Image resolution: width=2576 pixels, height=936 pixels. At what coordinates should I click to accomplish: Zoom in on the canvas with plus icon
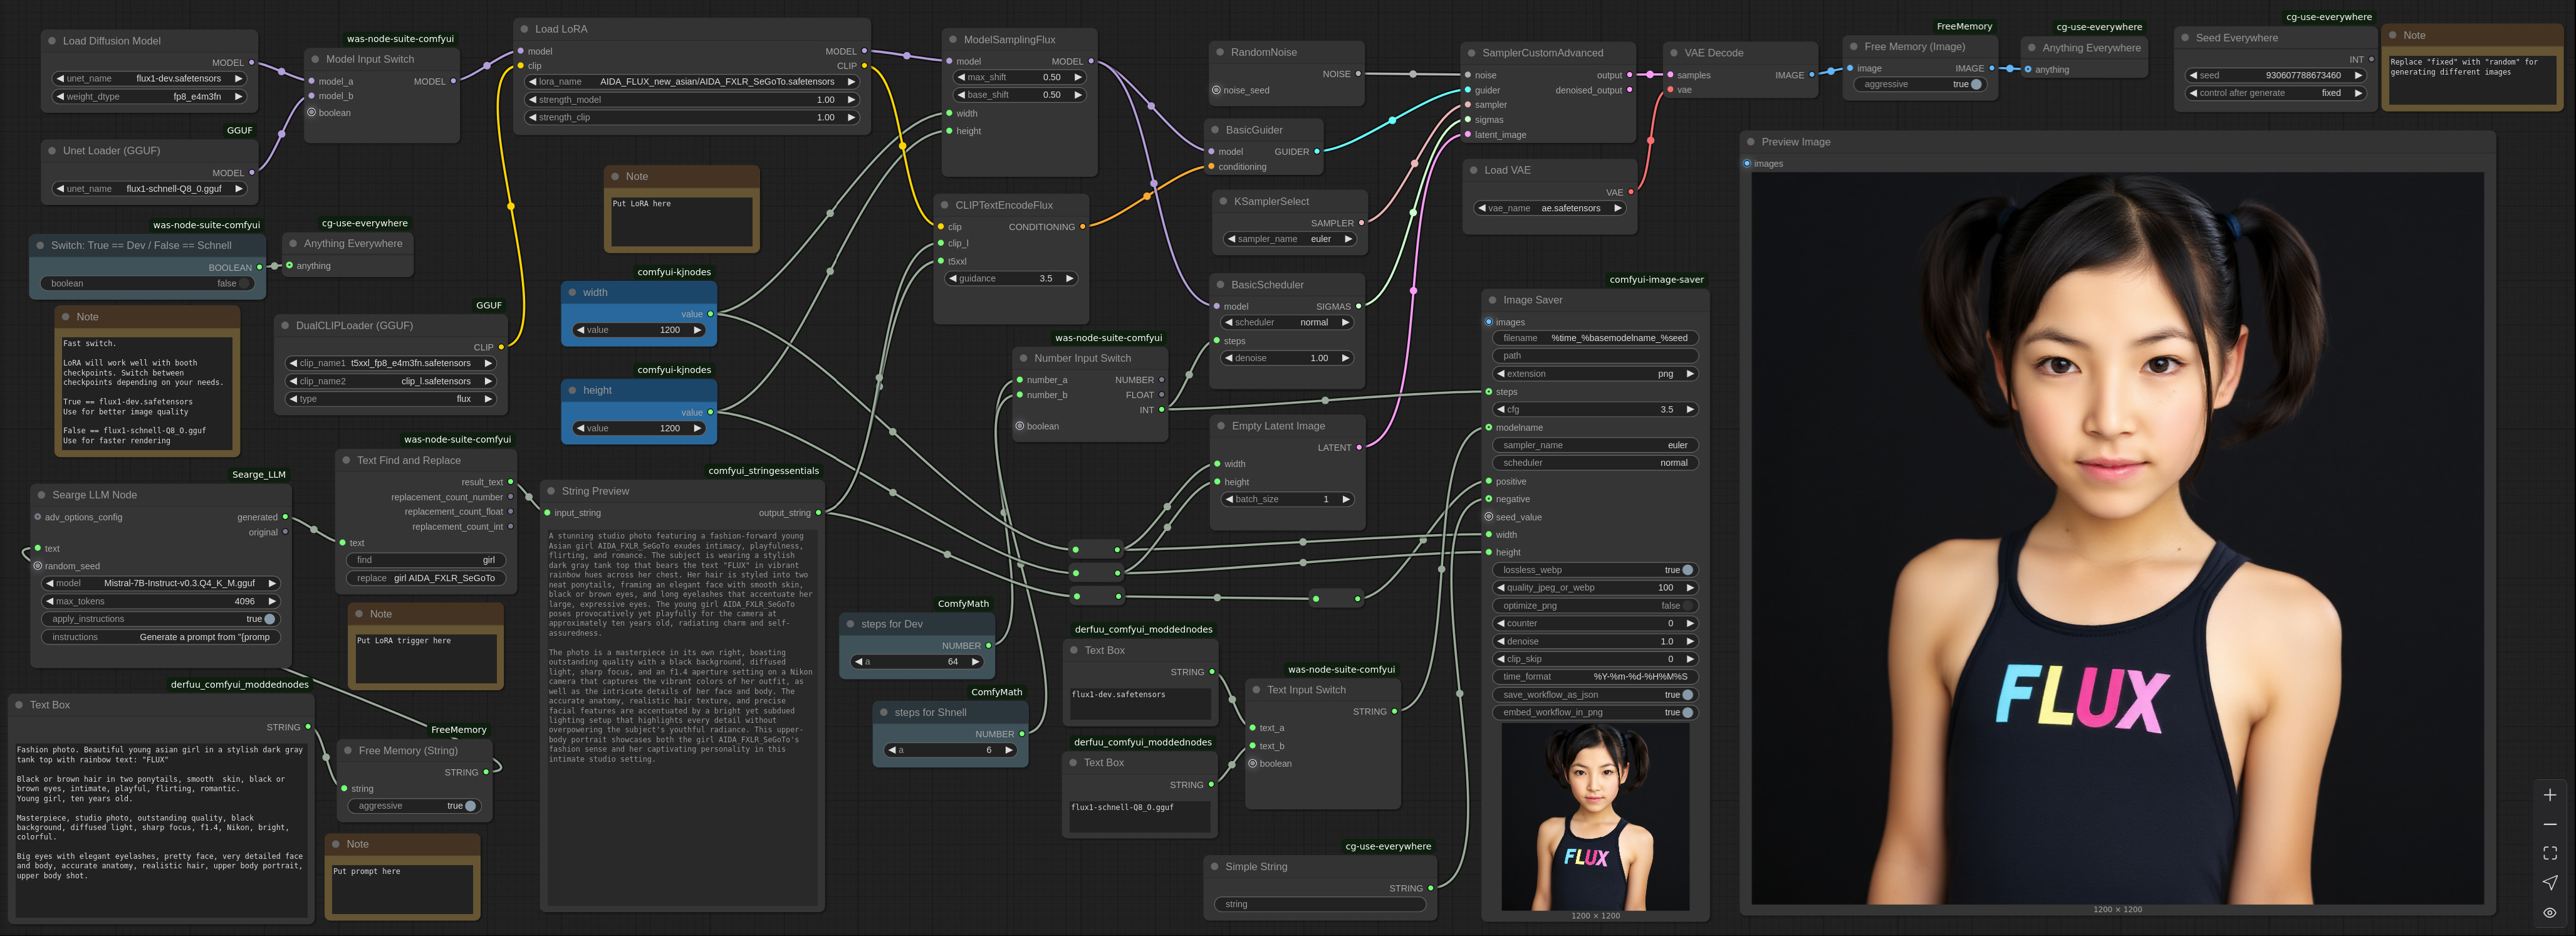[x=2550, y=795]
